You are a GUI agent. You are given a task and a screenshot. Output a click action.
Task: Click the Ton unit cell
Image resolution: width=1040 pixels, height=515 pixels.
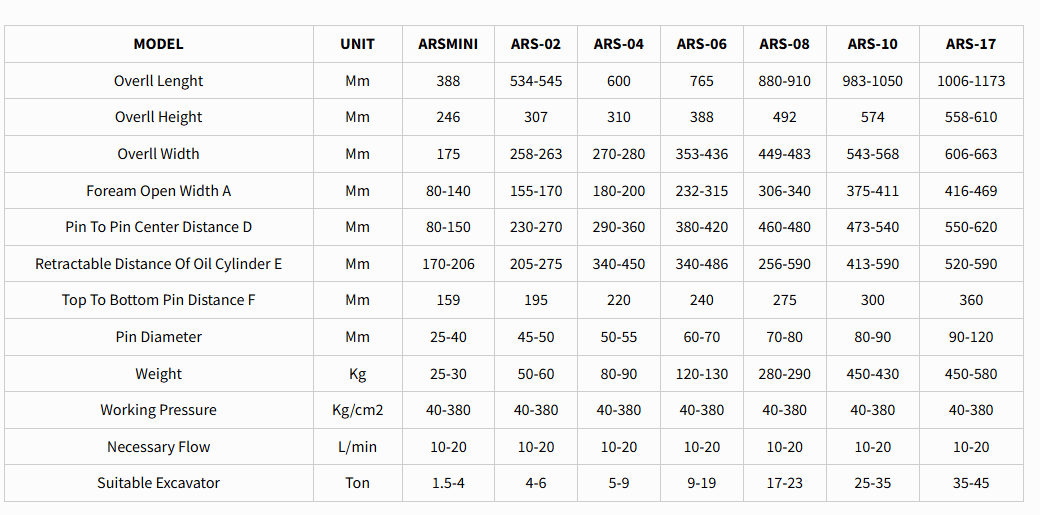pyautogui.click(x=357, y=483)
